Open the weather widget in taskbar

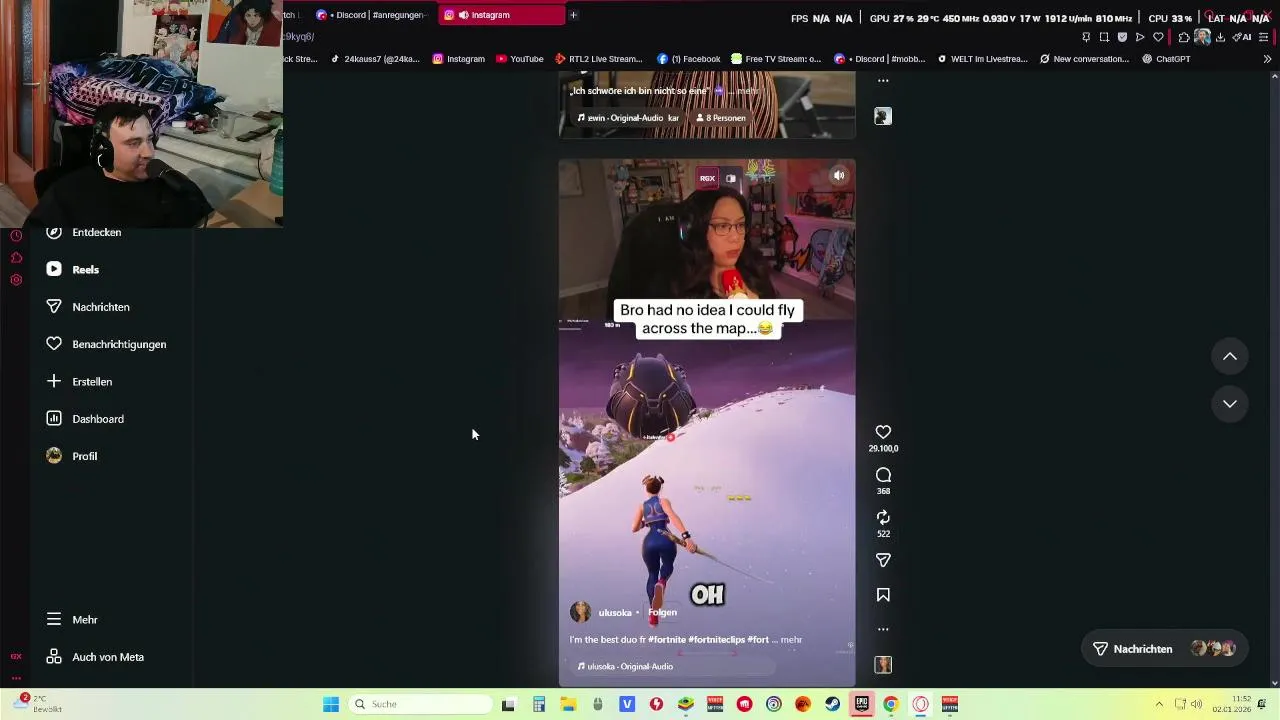pos(38,704)
